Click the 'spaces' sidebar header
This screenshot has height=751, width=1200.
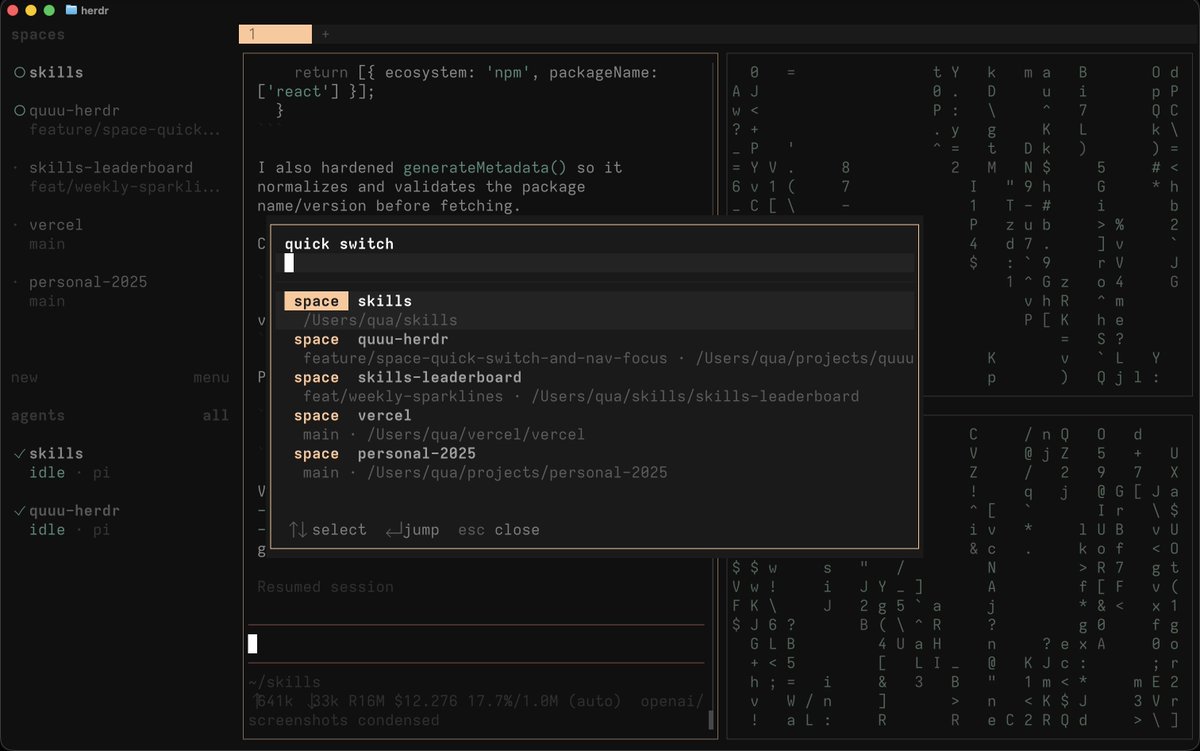(37, 34)
